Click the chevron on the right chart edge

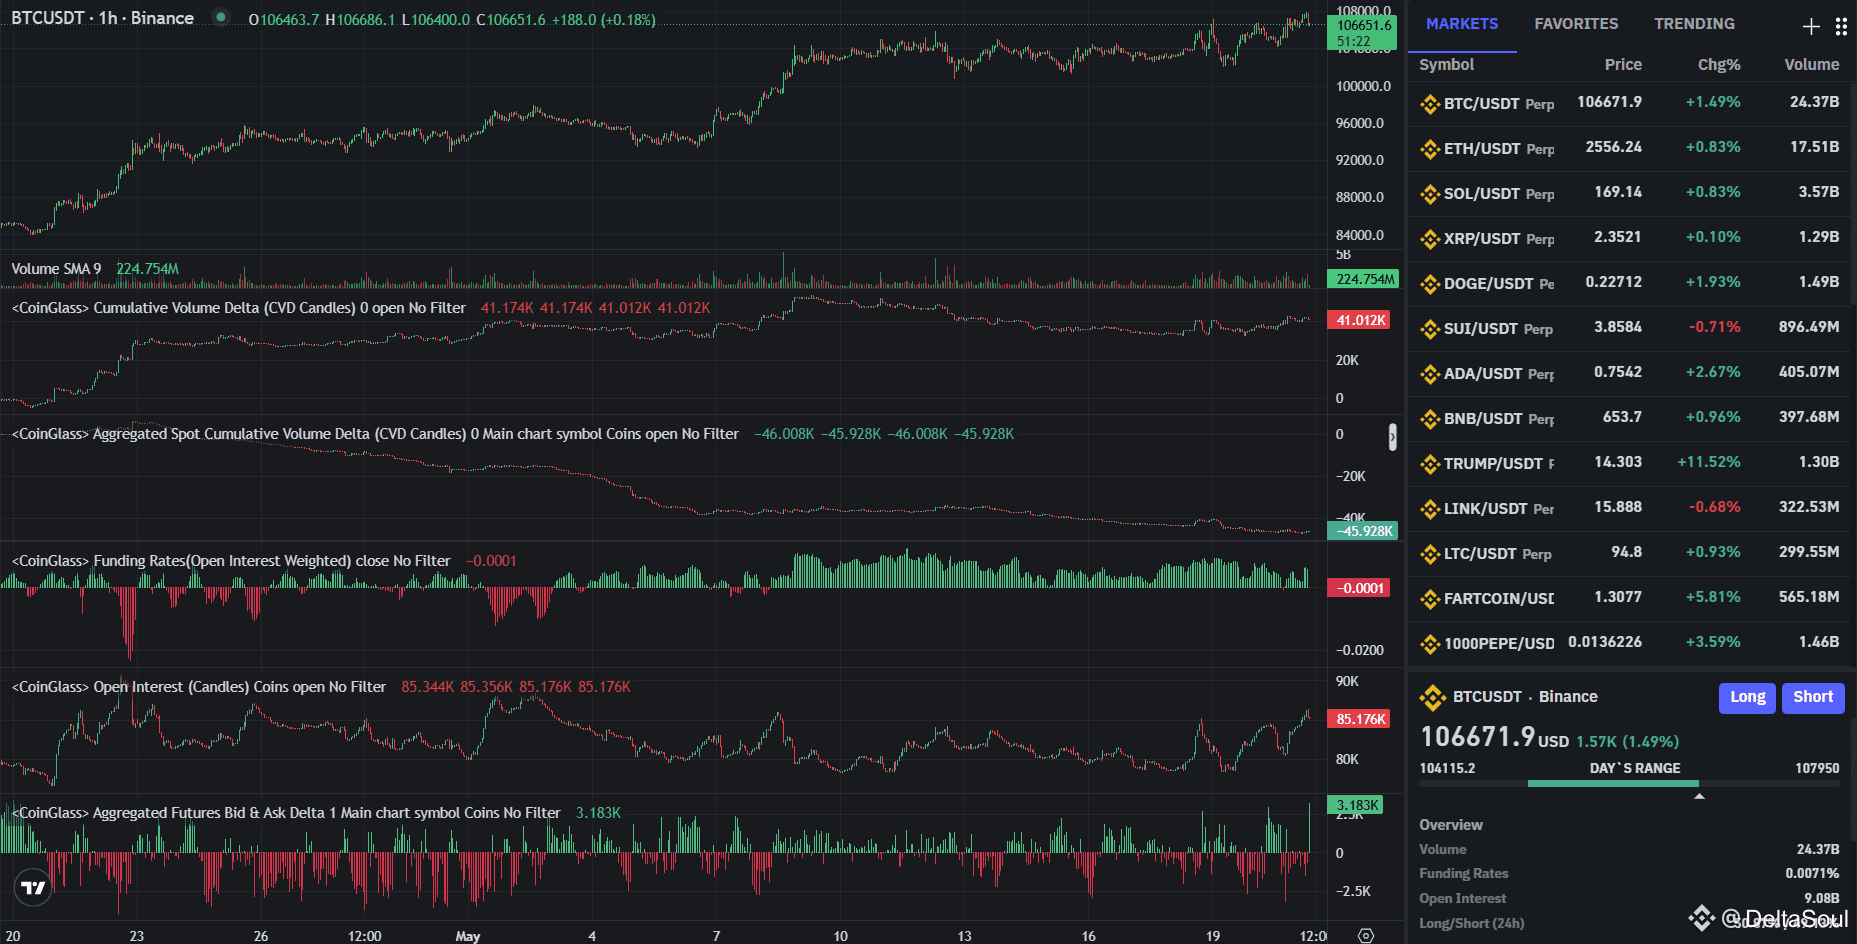tap(1392, 437)
